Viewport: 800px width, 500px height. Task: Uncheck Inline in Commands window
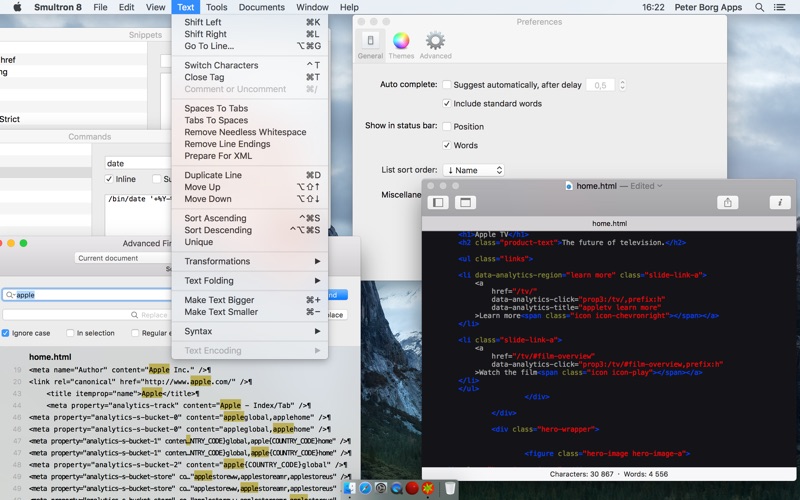[x=109, y=179]
